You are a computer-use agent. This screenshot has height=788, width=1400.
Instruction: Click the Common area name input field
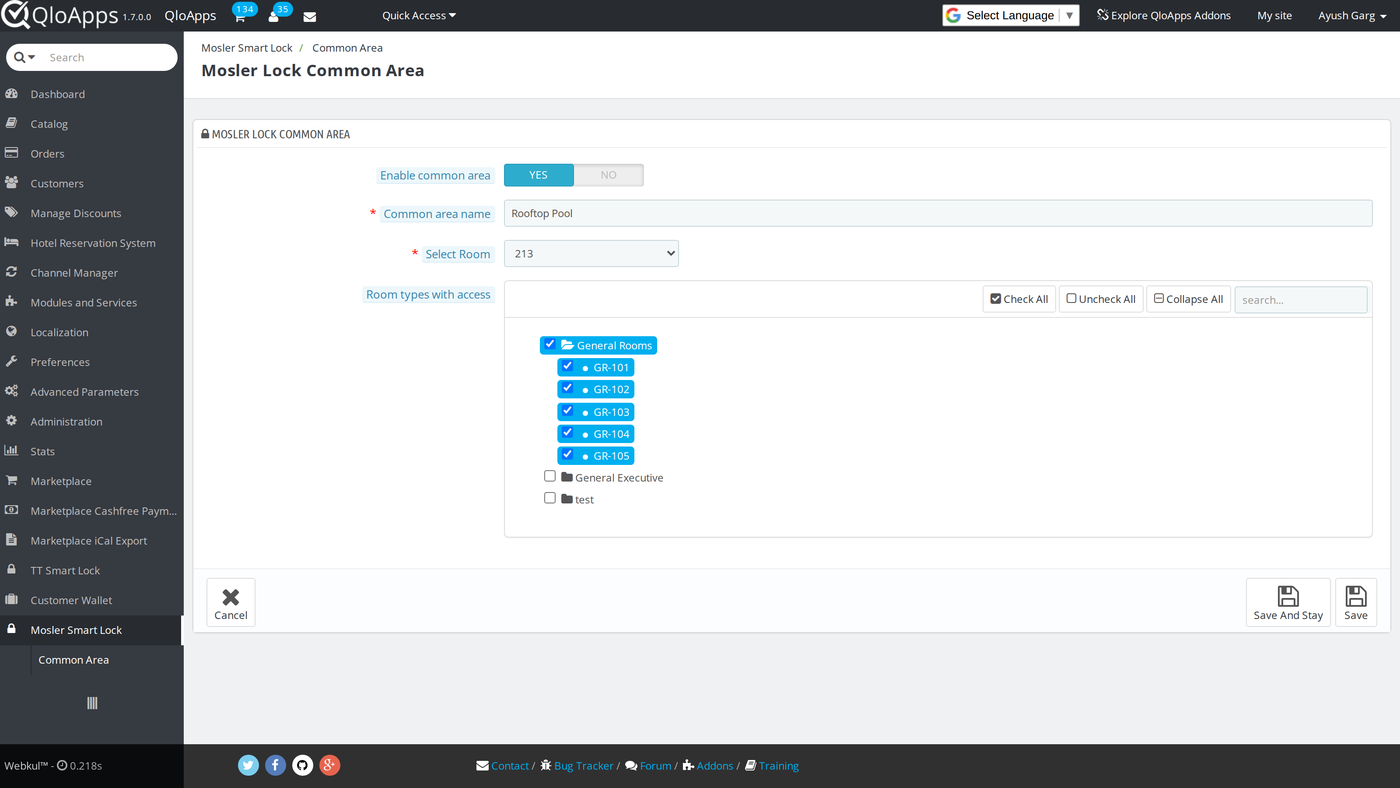pyautogui.click(x=938, y=213)
